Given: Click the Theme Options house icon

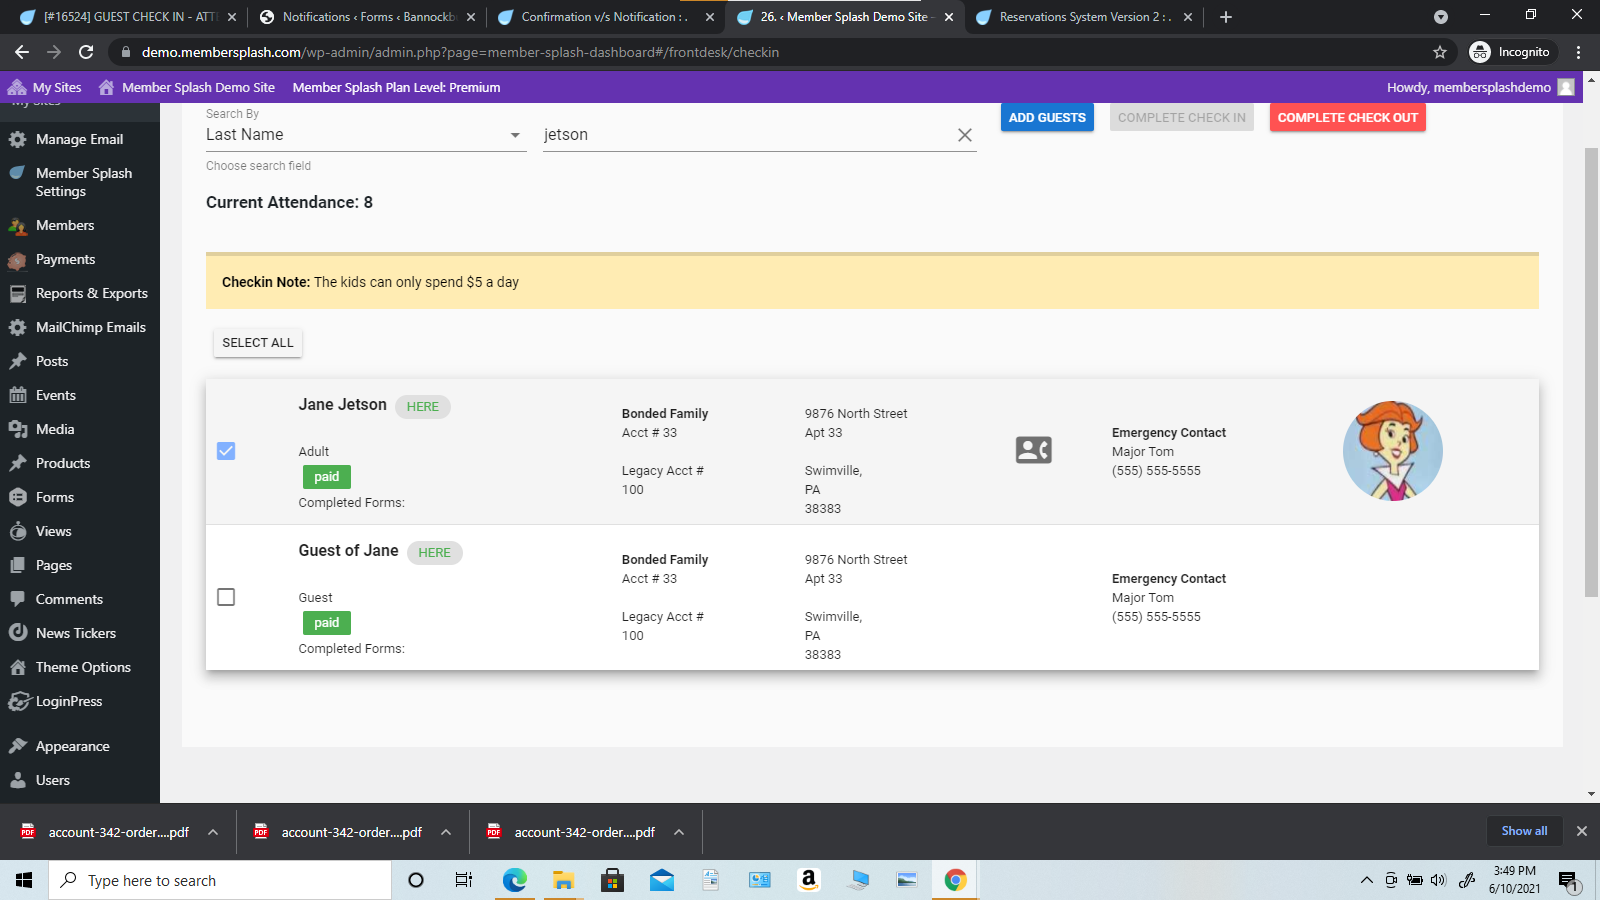Looking at the screenshot, I should click(x=17, y=667).
